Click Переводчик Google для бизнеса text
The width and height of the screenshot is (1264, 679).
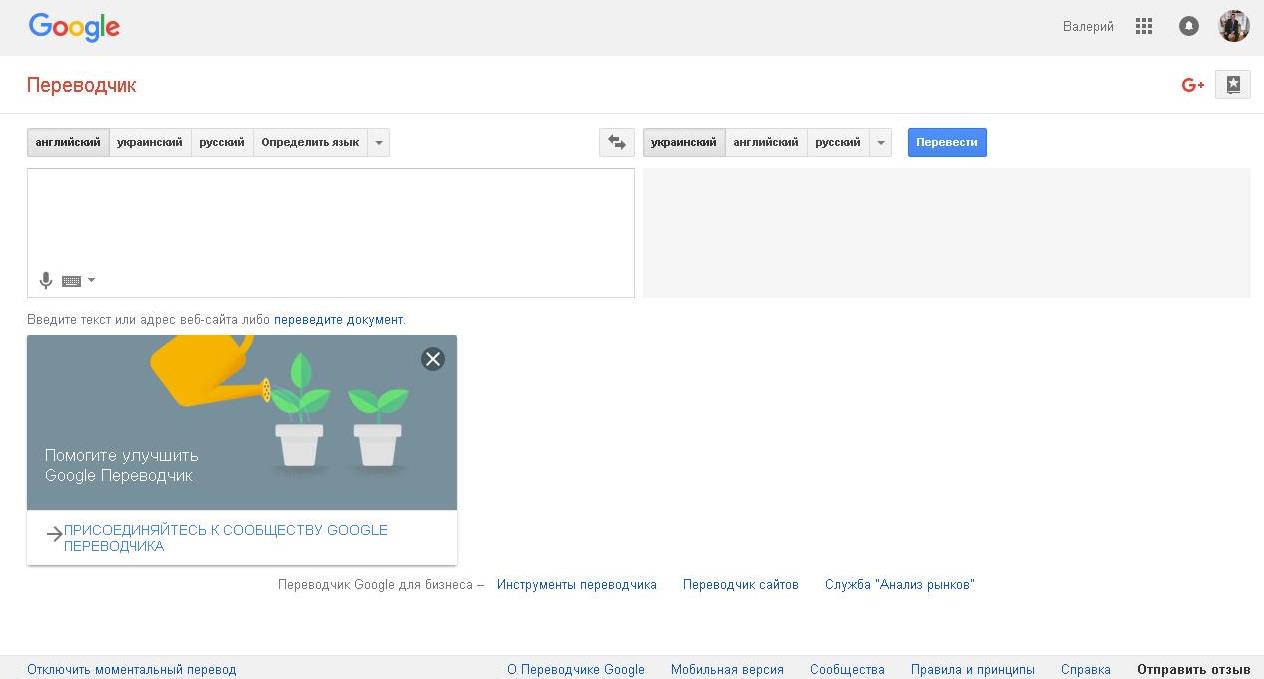(x=375, y=585)
